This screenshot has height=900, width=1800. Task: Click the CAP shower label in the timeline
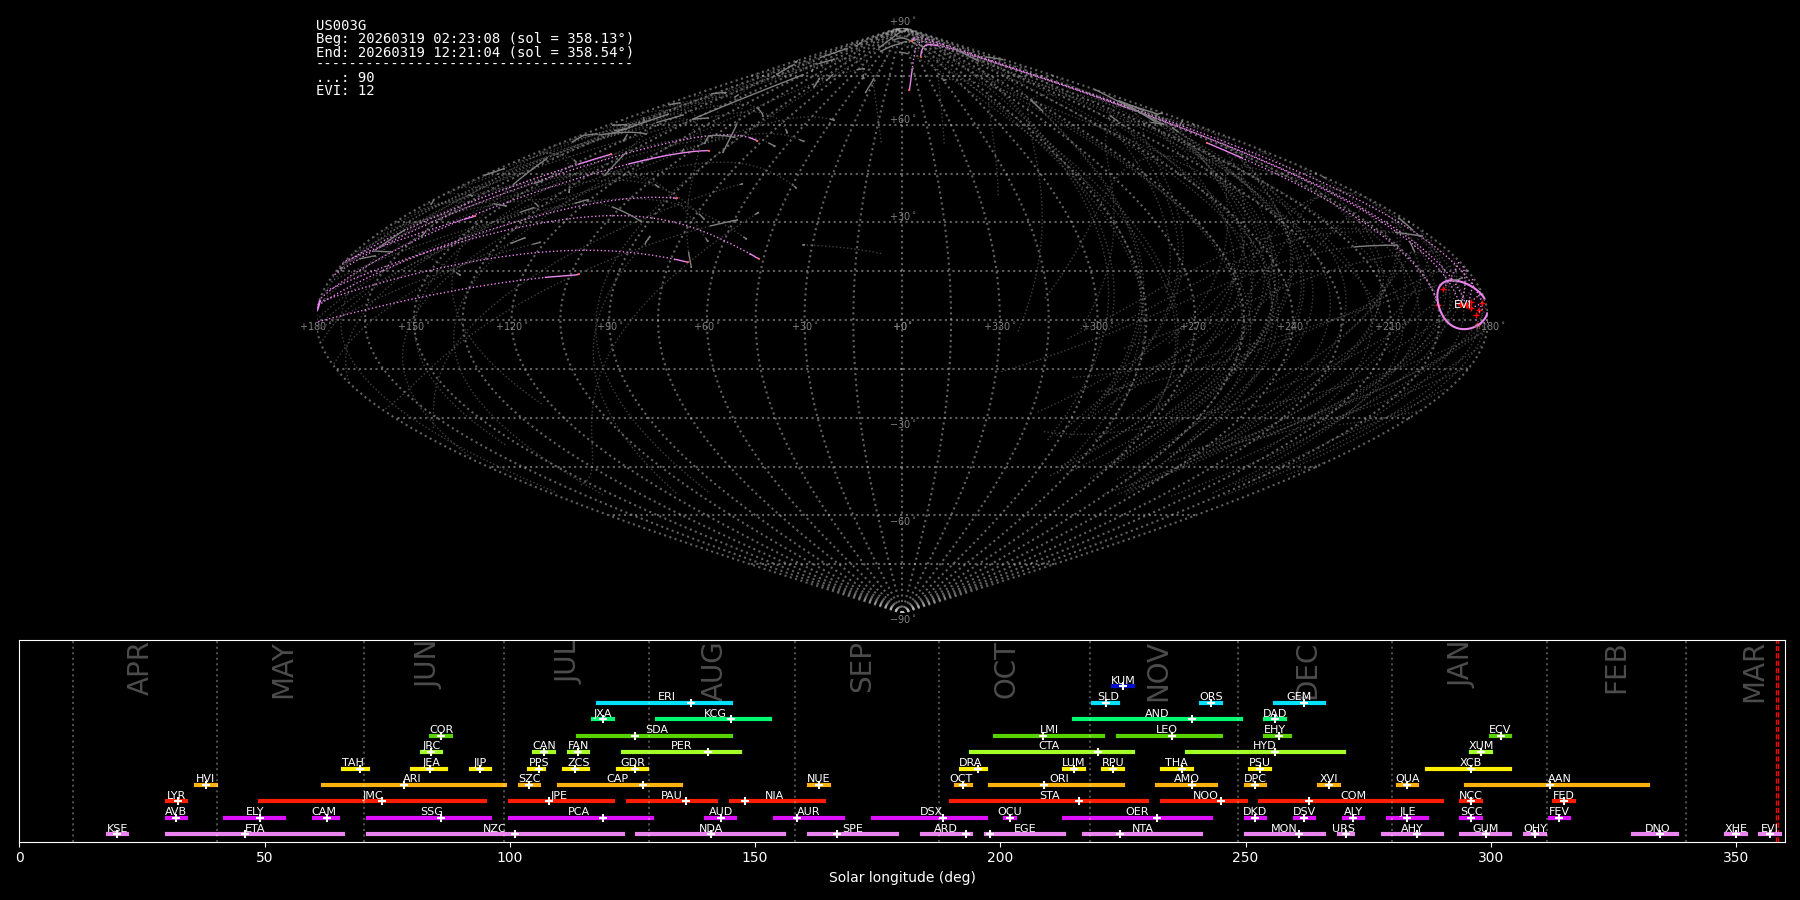pyautogui.click(x=618, y=779)
